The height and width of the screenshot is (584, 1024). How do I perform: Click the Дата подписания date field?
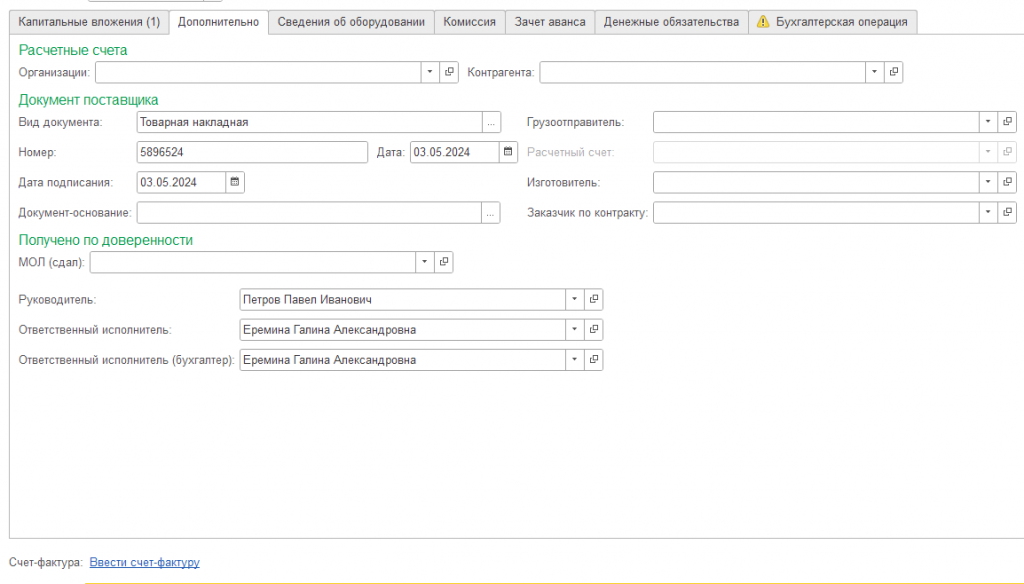coord(182,182)
